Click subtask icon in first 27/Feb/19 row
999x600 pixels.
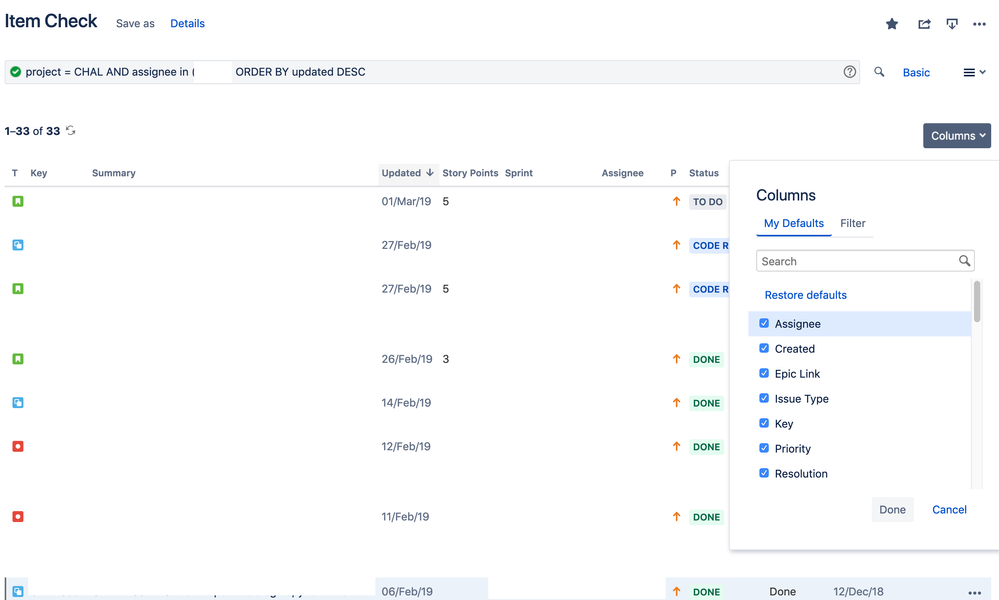click(x=18, y=245)
